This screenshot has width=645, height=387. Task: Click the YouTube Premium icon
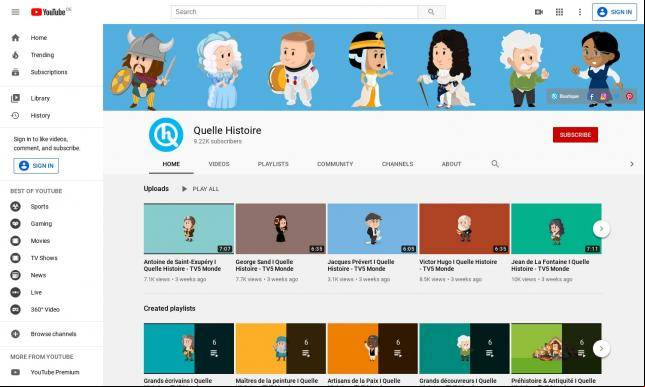coord(15,372)
